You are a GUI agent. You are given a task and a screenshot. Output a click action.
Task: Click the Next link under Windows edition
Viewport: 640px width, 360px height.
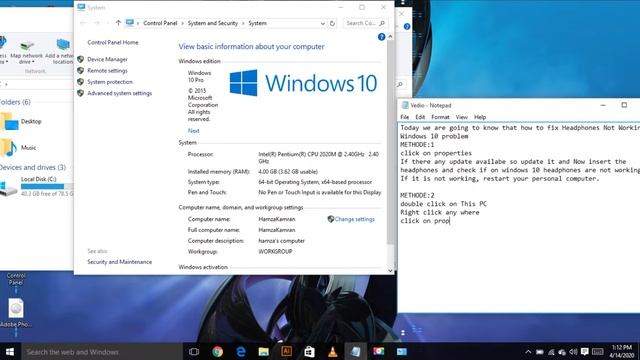193,131
